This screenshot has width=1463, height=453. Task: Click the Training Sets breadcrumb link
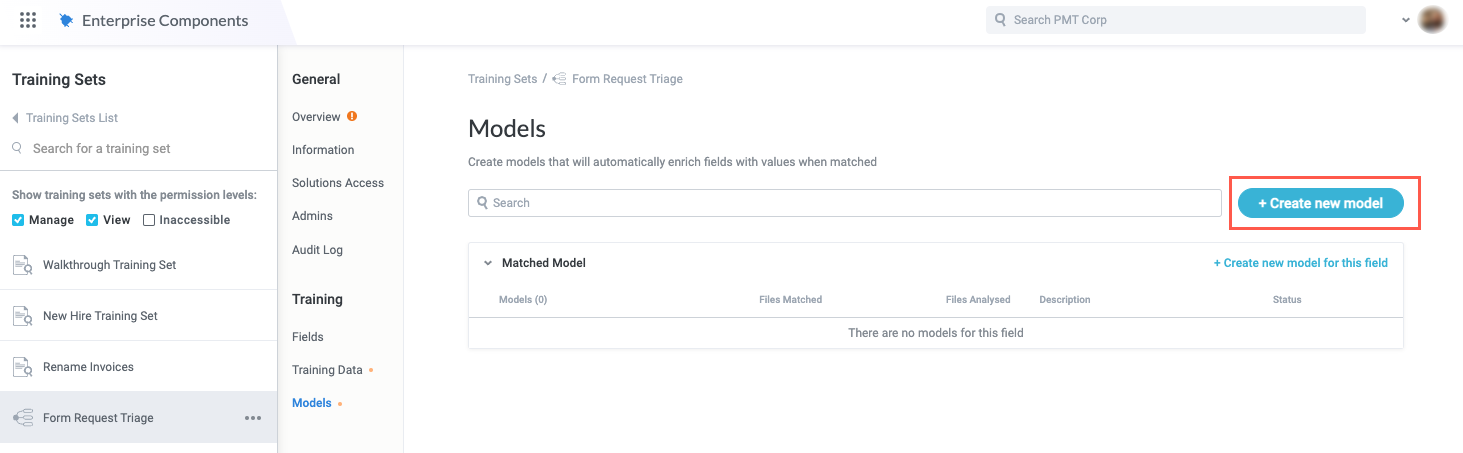coord(502,79)
